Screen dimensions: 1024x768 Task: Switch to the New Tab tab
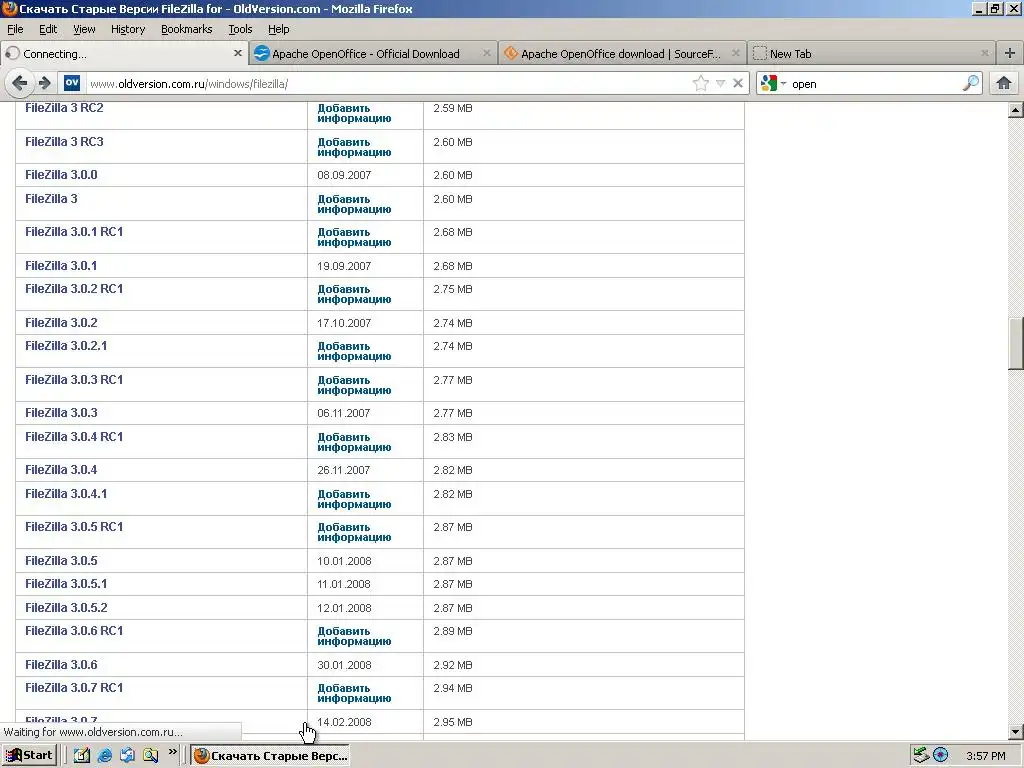[x=871, y=54]
